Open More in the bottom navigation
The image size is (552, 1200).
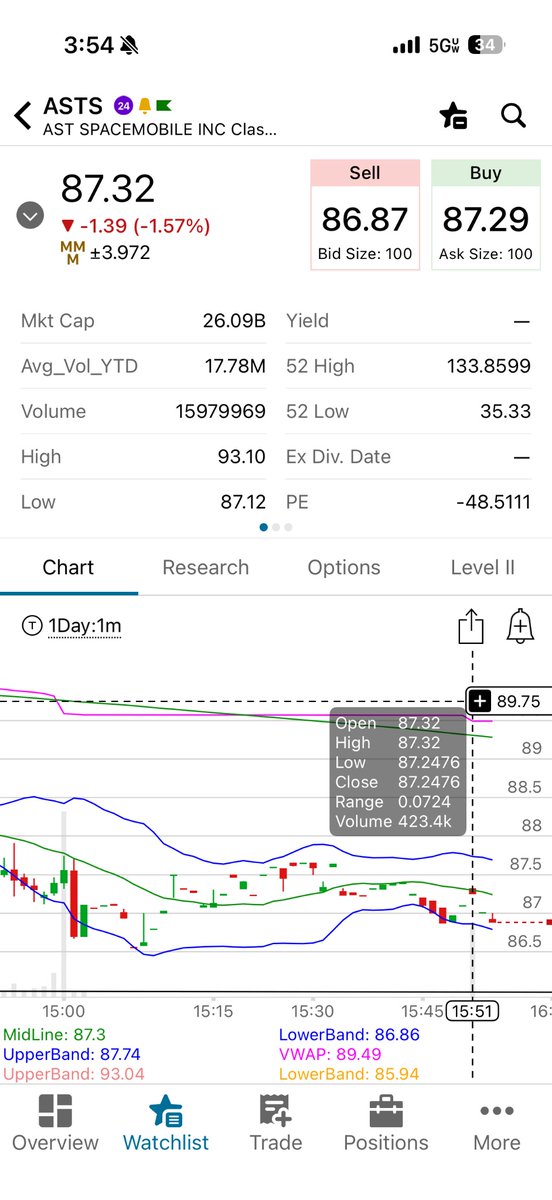pos(497,1124)
